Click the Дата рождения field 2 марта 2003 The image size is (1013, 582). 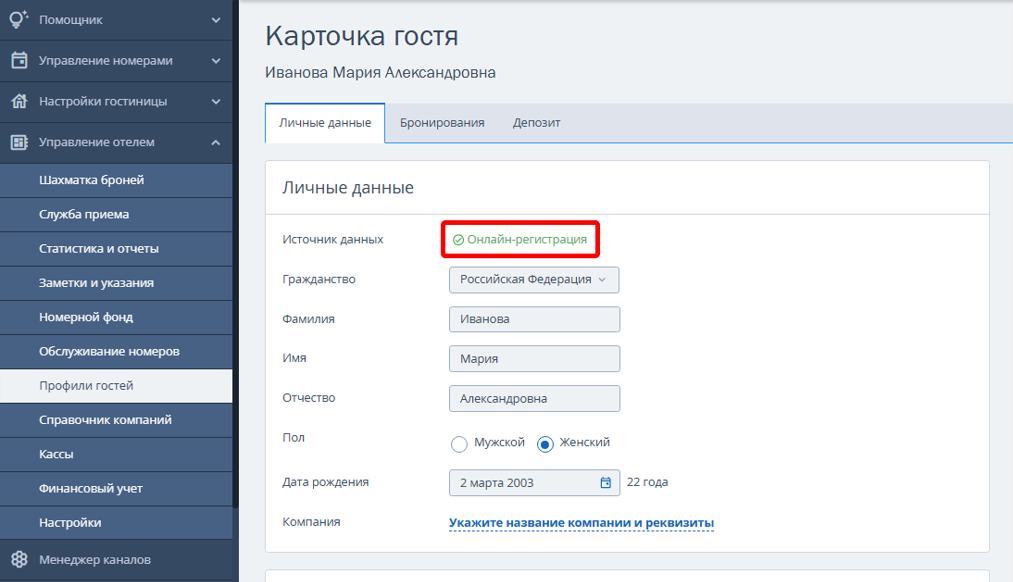(534, 483)
